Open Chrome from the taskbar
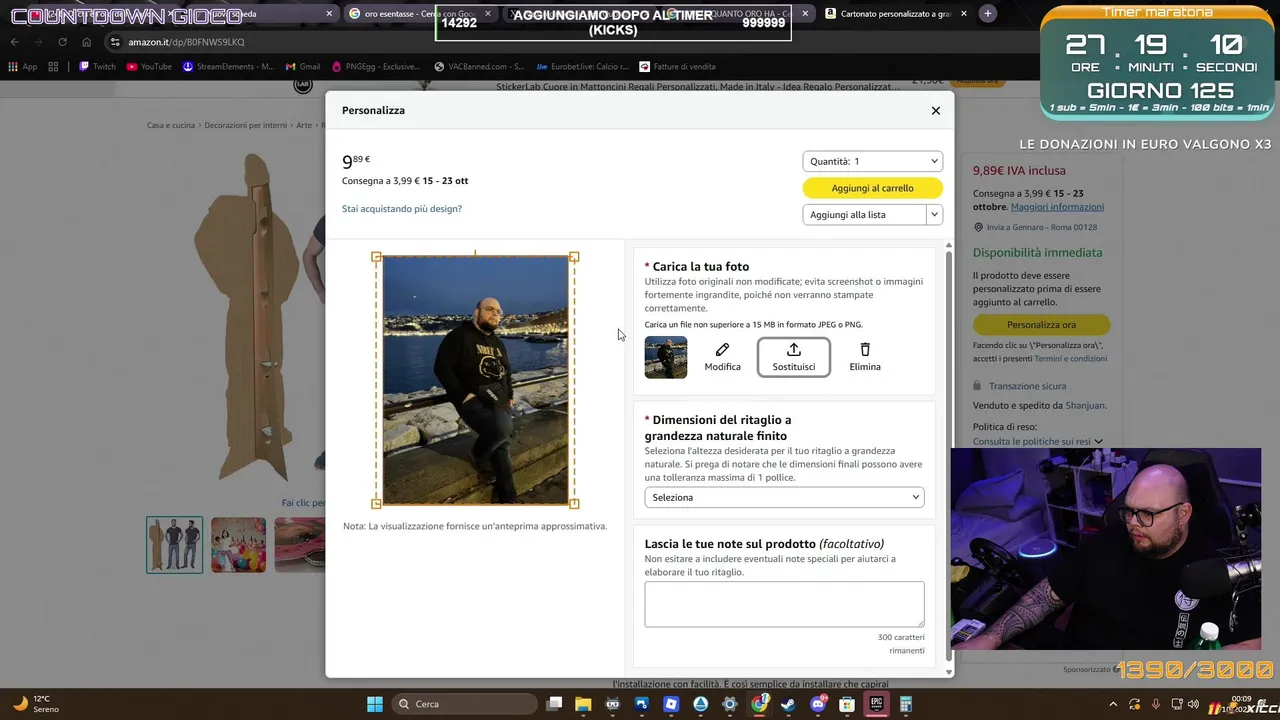 (760, 704)
